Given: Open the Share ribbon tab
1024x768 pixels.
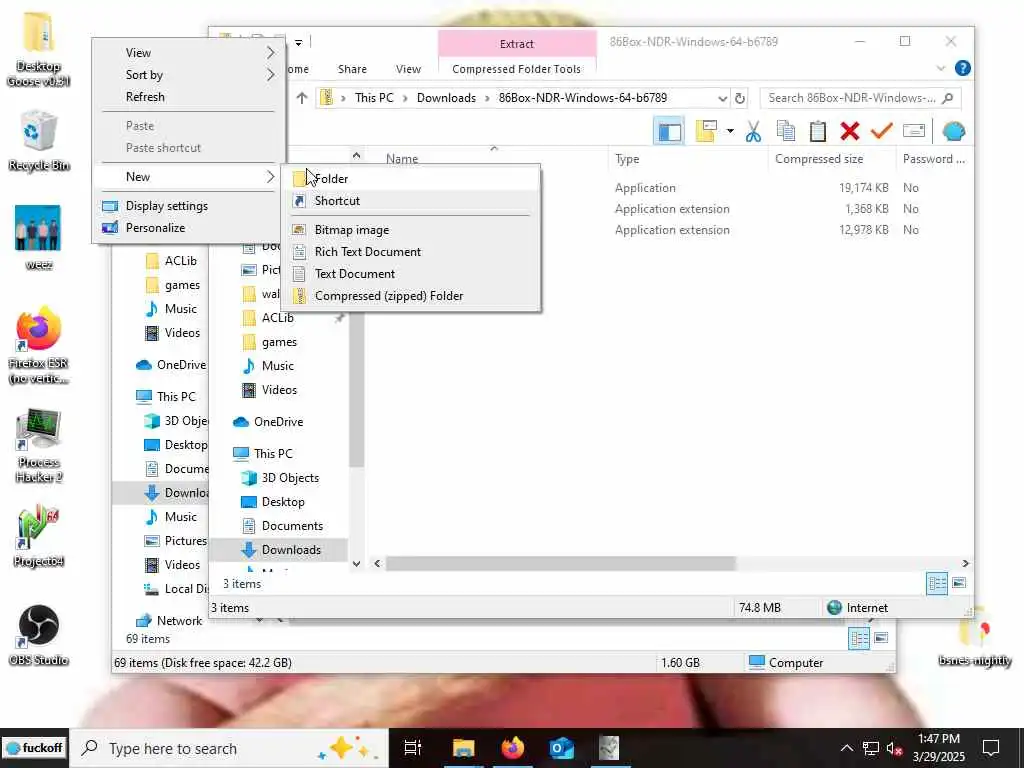Looking at the screenshot, I should pos(352,69).
